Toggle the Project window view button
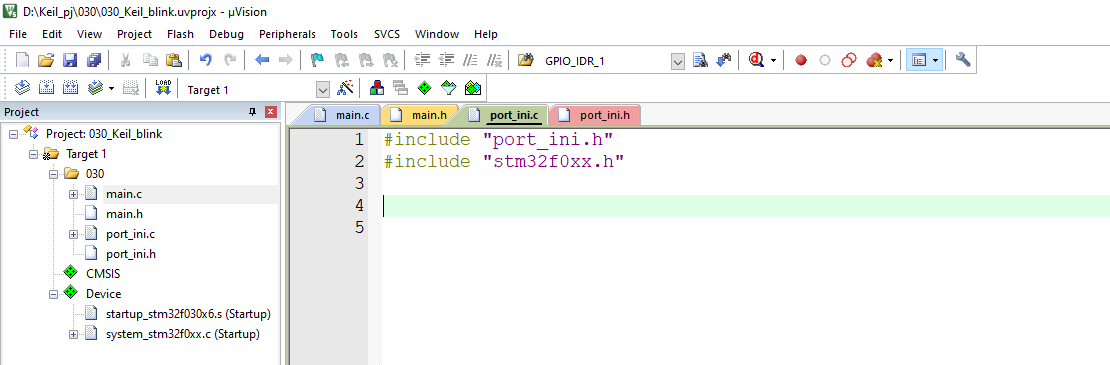The image size is (1110, 365). (919, 60)
